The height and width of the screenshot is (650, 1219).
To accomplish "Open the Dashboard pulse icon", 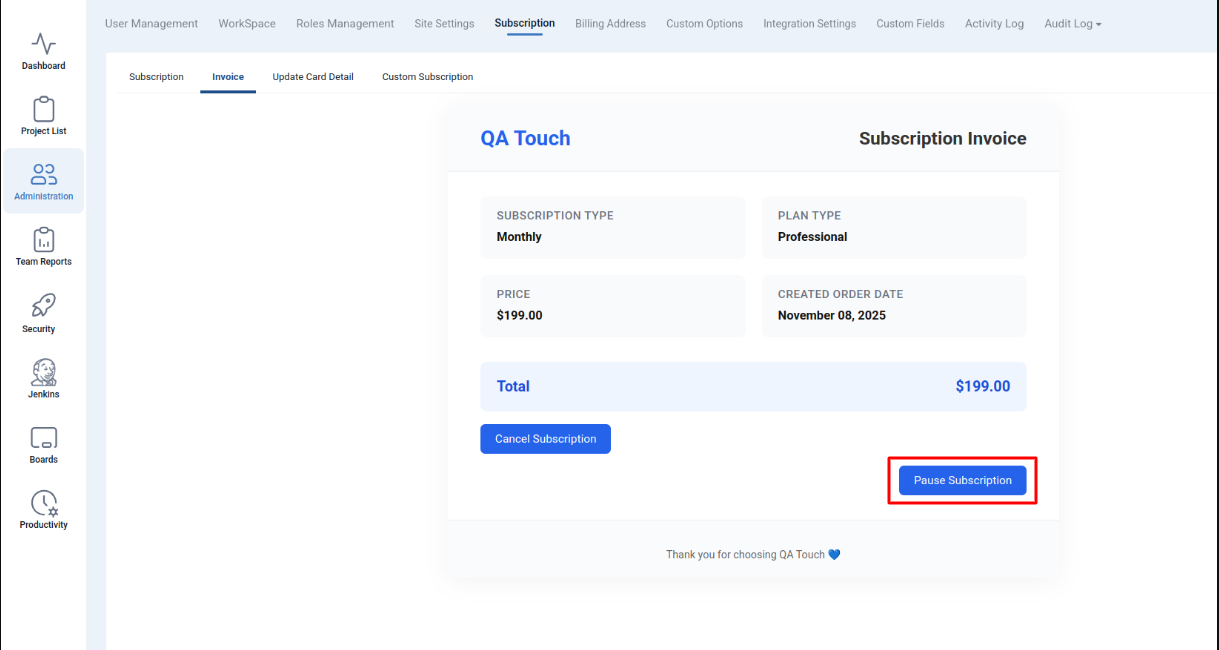I will click(44, 44).
